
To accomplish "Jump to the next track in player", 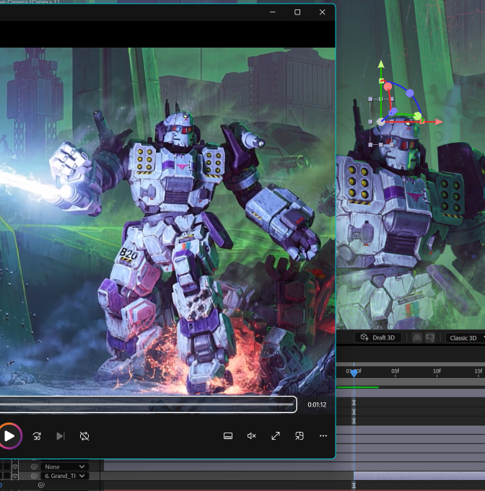I will coord(60,436).
